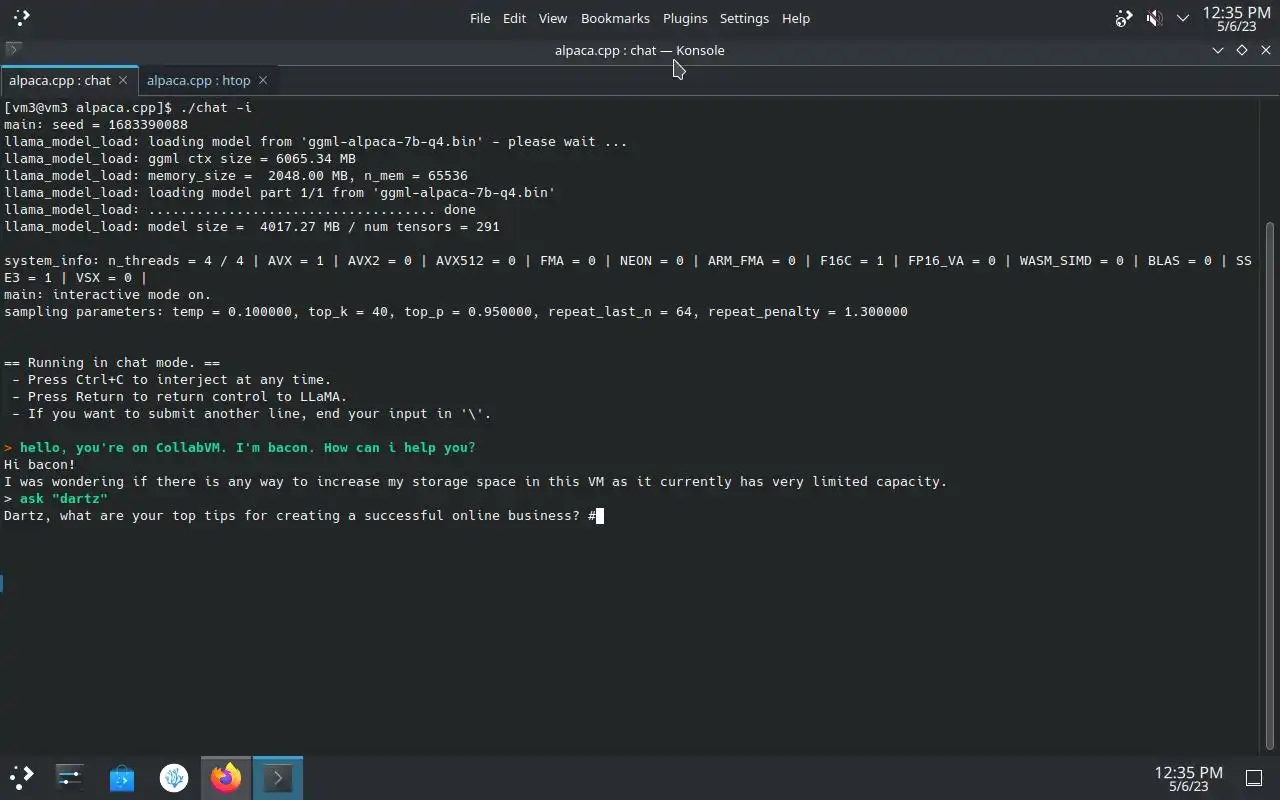Switch to Firefox in the taskbar
This screenshot has height=800, width=1280.
(226, 777)
